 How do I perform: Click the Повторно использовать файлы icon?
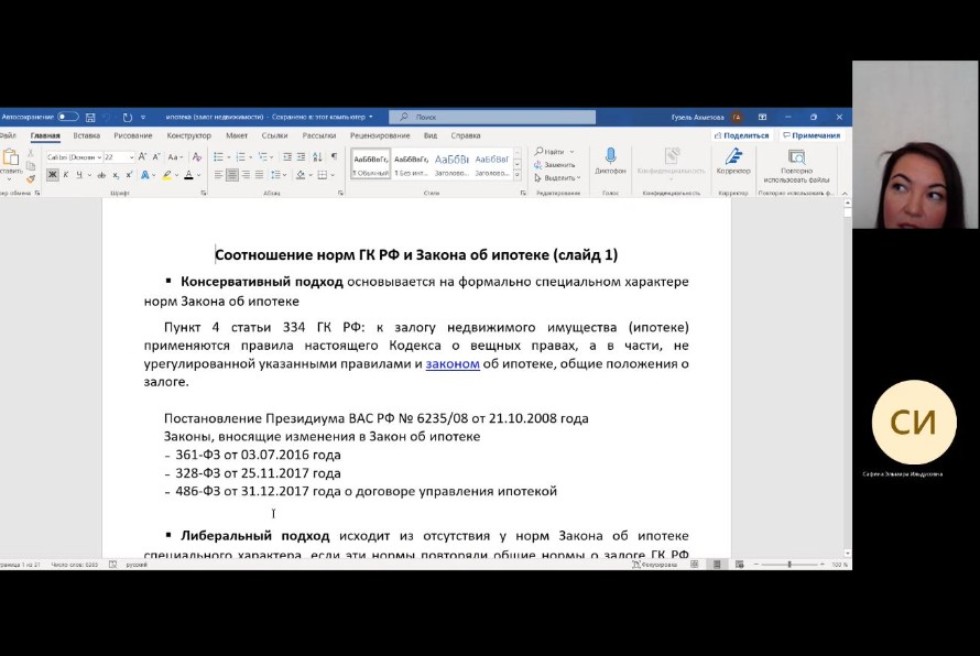pyautogui.click(x=796, y=158)
